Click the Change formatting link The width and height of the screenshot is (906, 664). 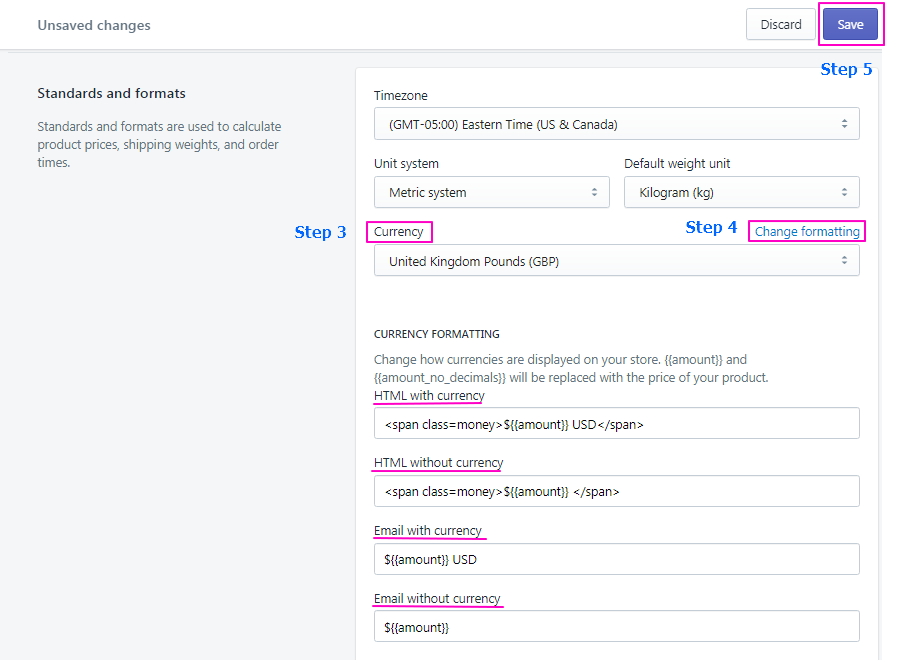[807, 232]
